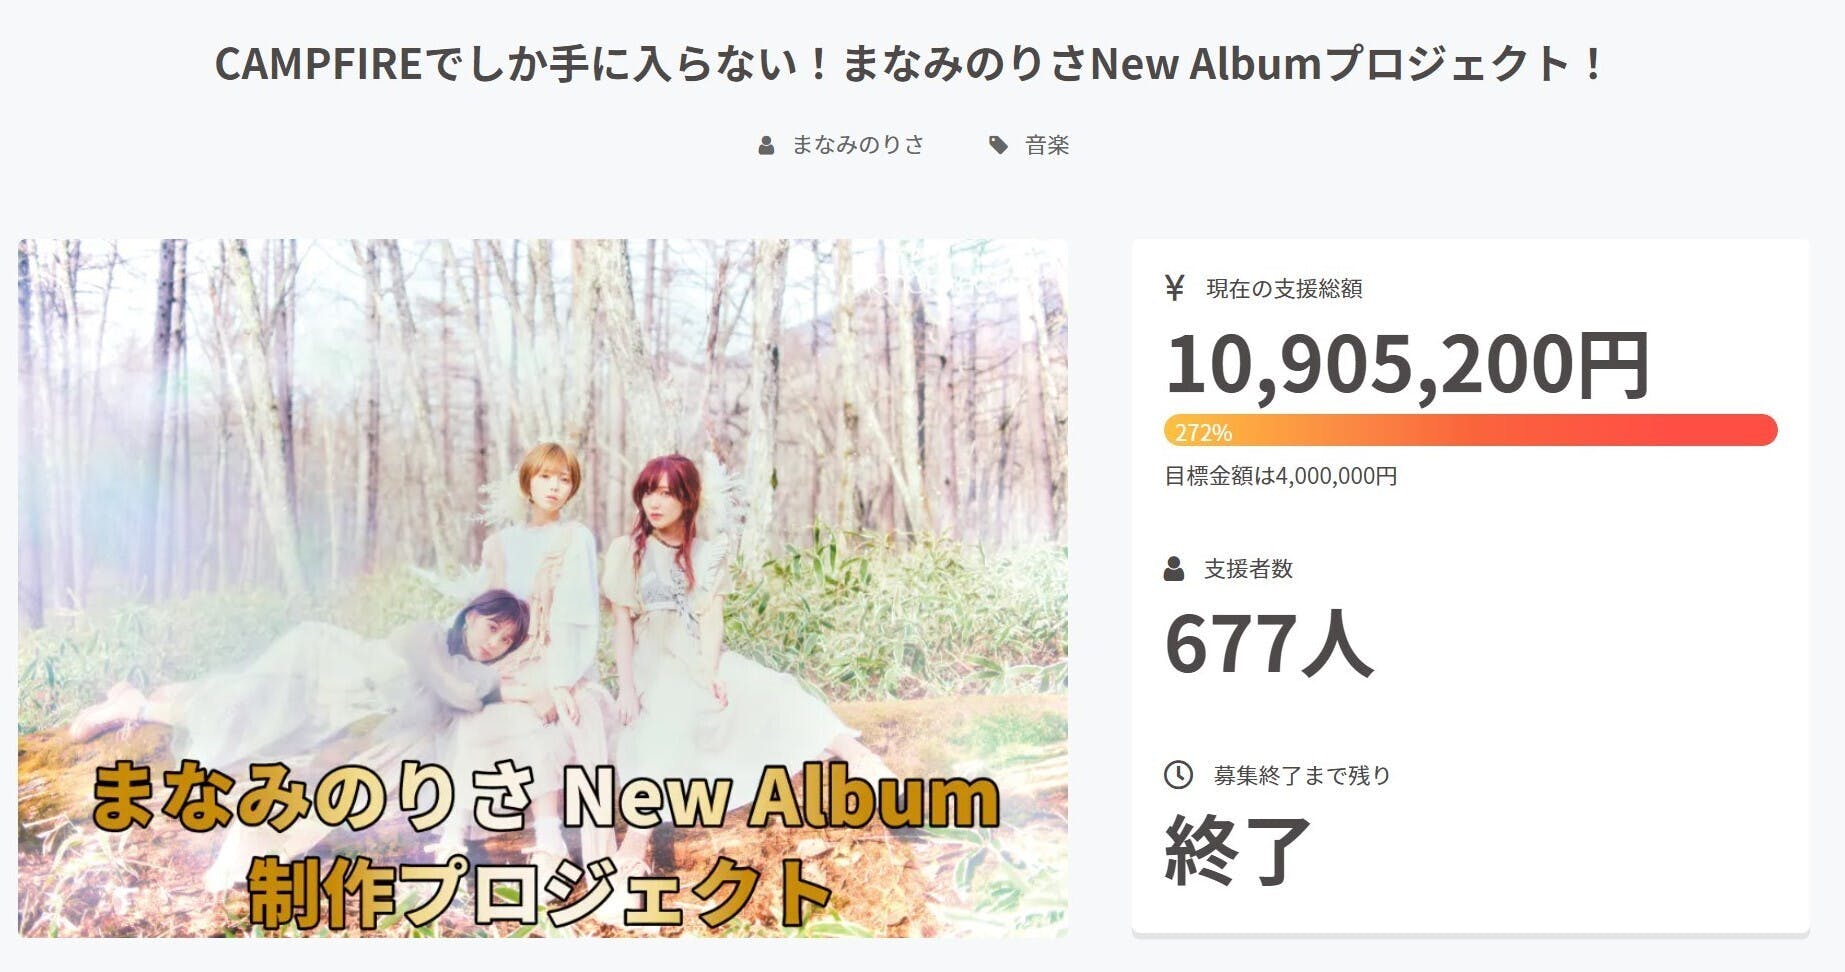Click the 終了 status text

1238,850
